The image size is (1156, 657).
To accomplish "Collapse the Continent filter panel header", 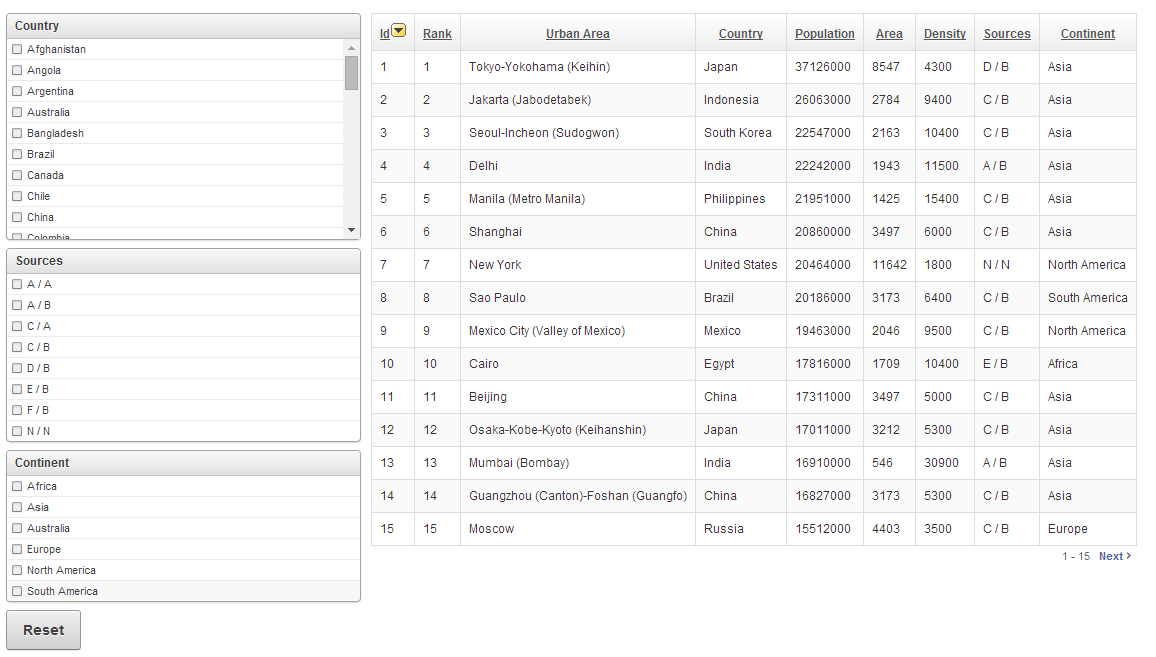I will coord(183,463).
